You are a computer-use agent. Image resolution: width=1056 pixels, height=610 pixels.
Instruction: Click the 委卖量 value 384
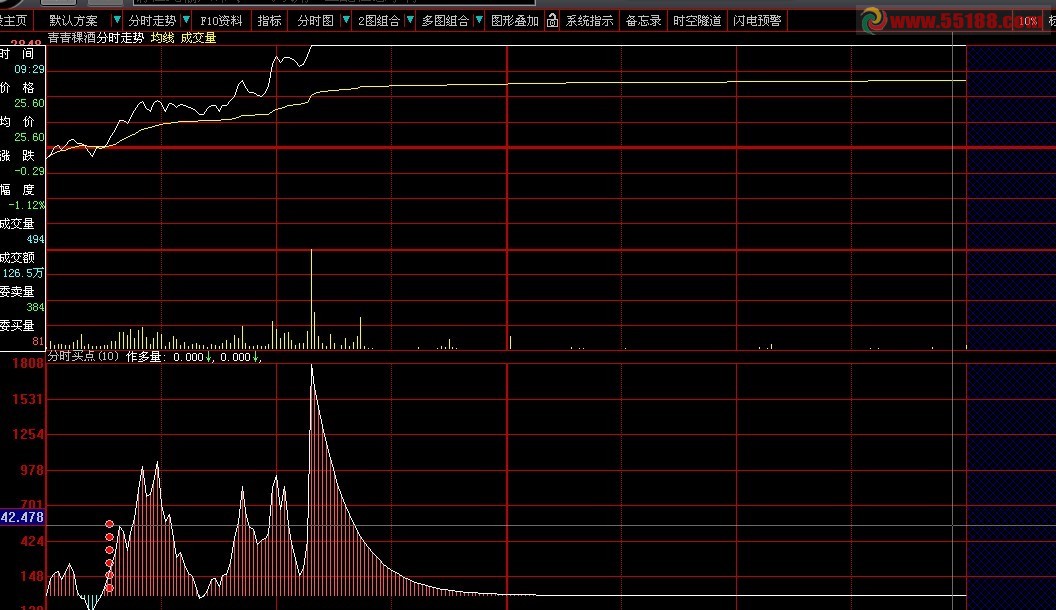(35, 307)
